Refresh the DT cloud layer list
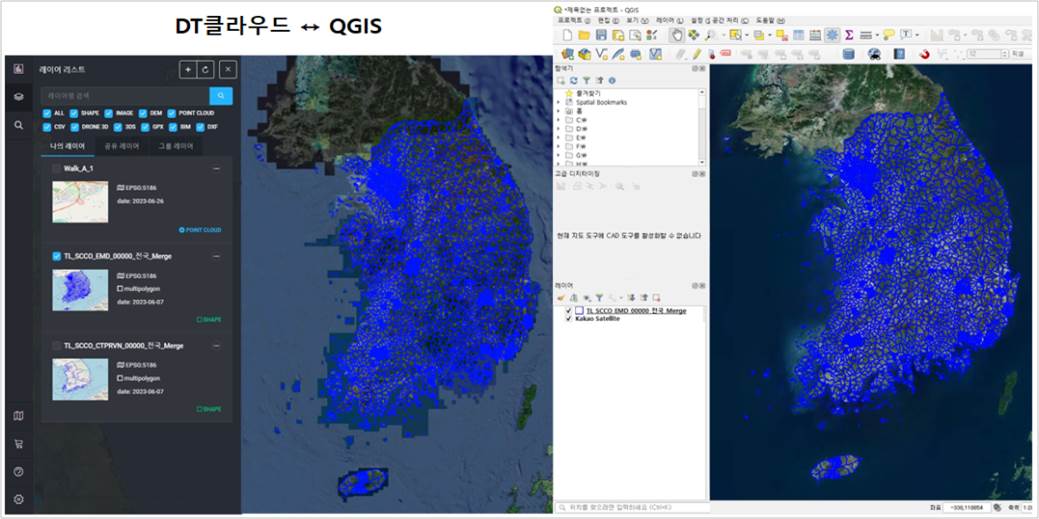Viewport: 1039px width, 519px height. pyautogui.click(x=206, y=69)
